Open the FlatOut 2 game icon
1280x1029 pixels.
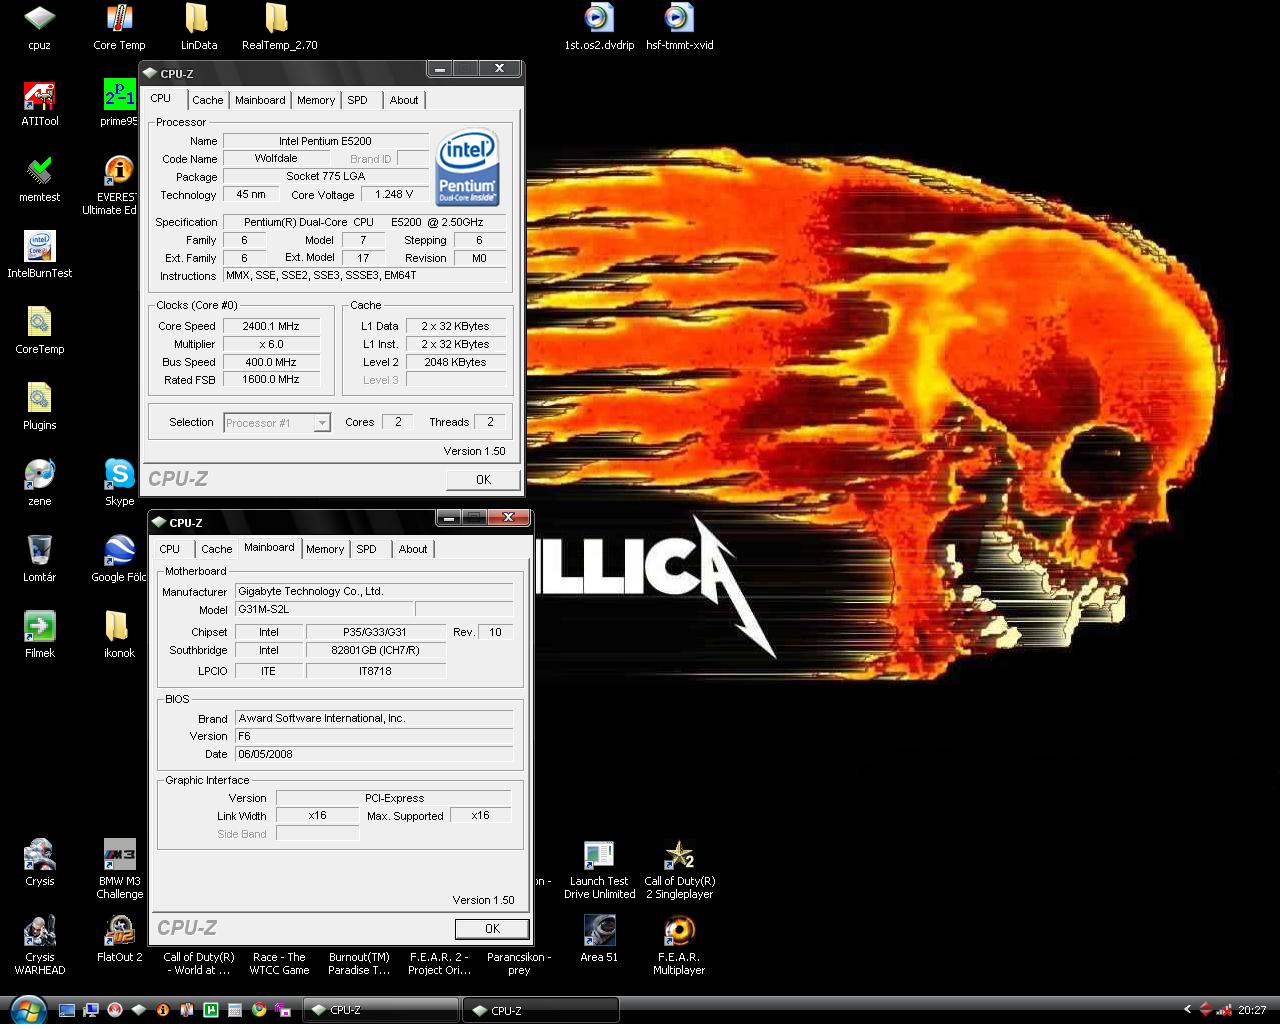119,940
